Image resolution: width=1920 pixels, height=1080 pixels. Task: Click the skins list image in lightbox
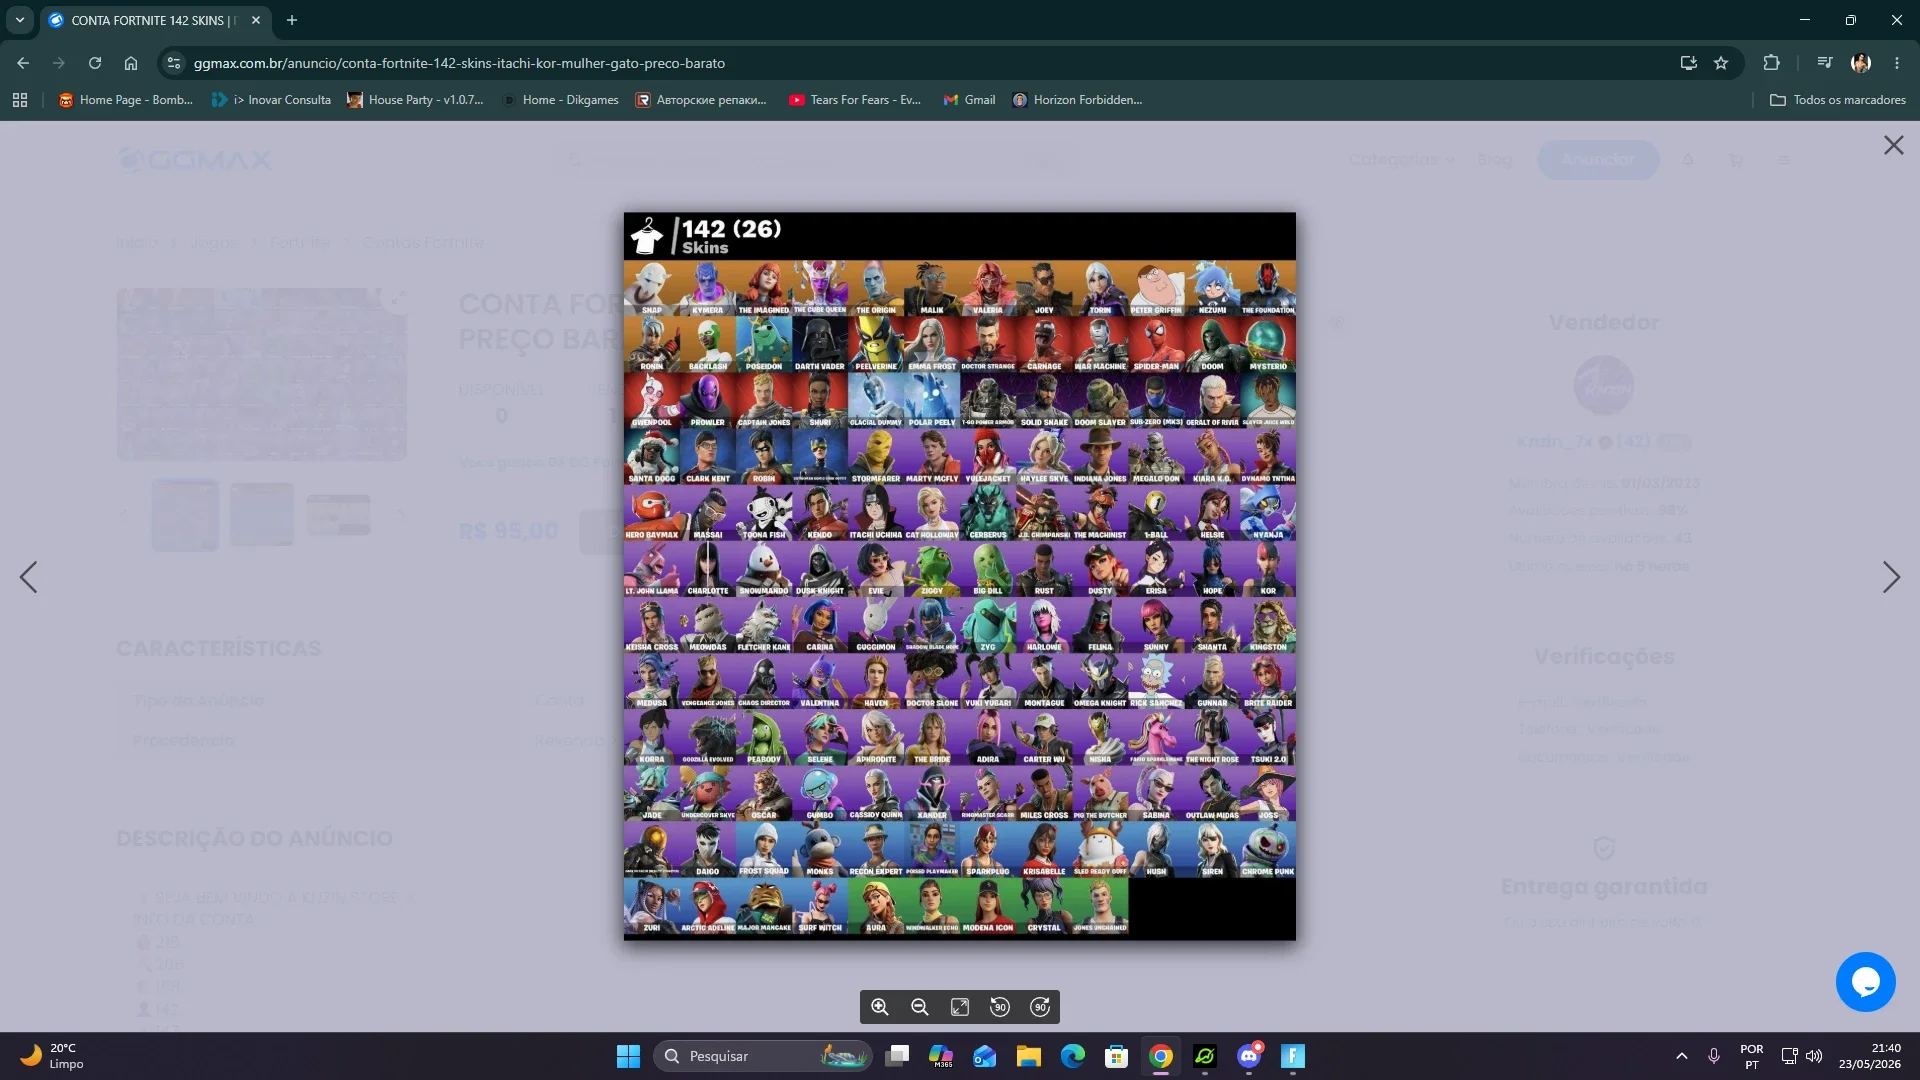tap(960, 576)
